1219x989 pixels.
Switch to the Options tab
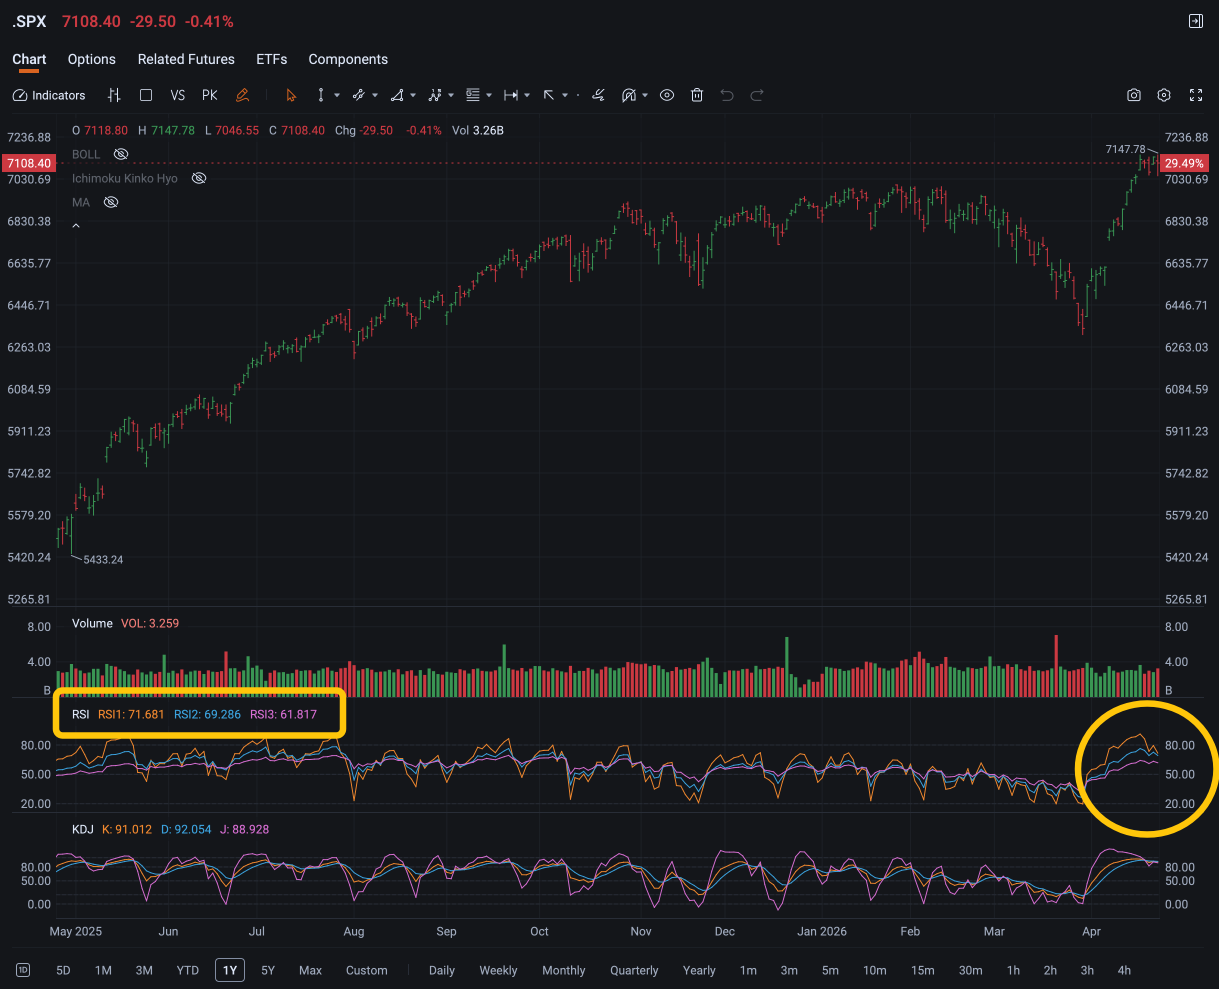[x=92, y=59]
